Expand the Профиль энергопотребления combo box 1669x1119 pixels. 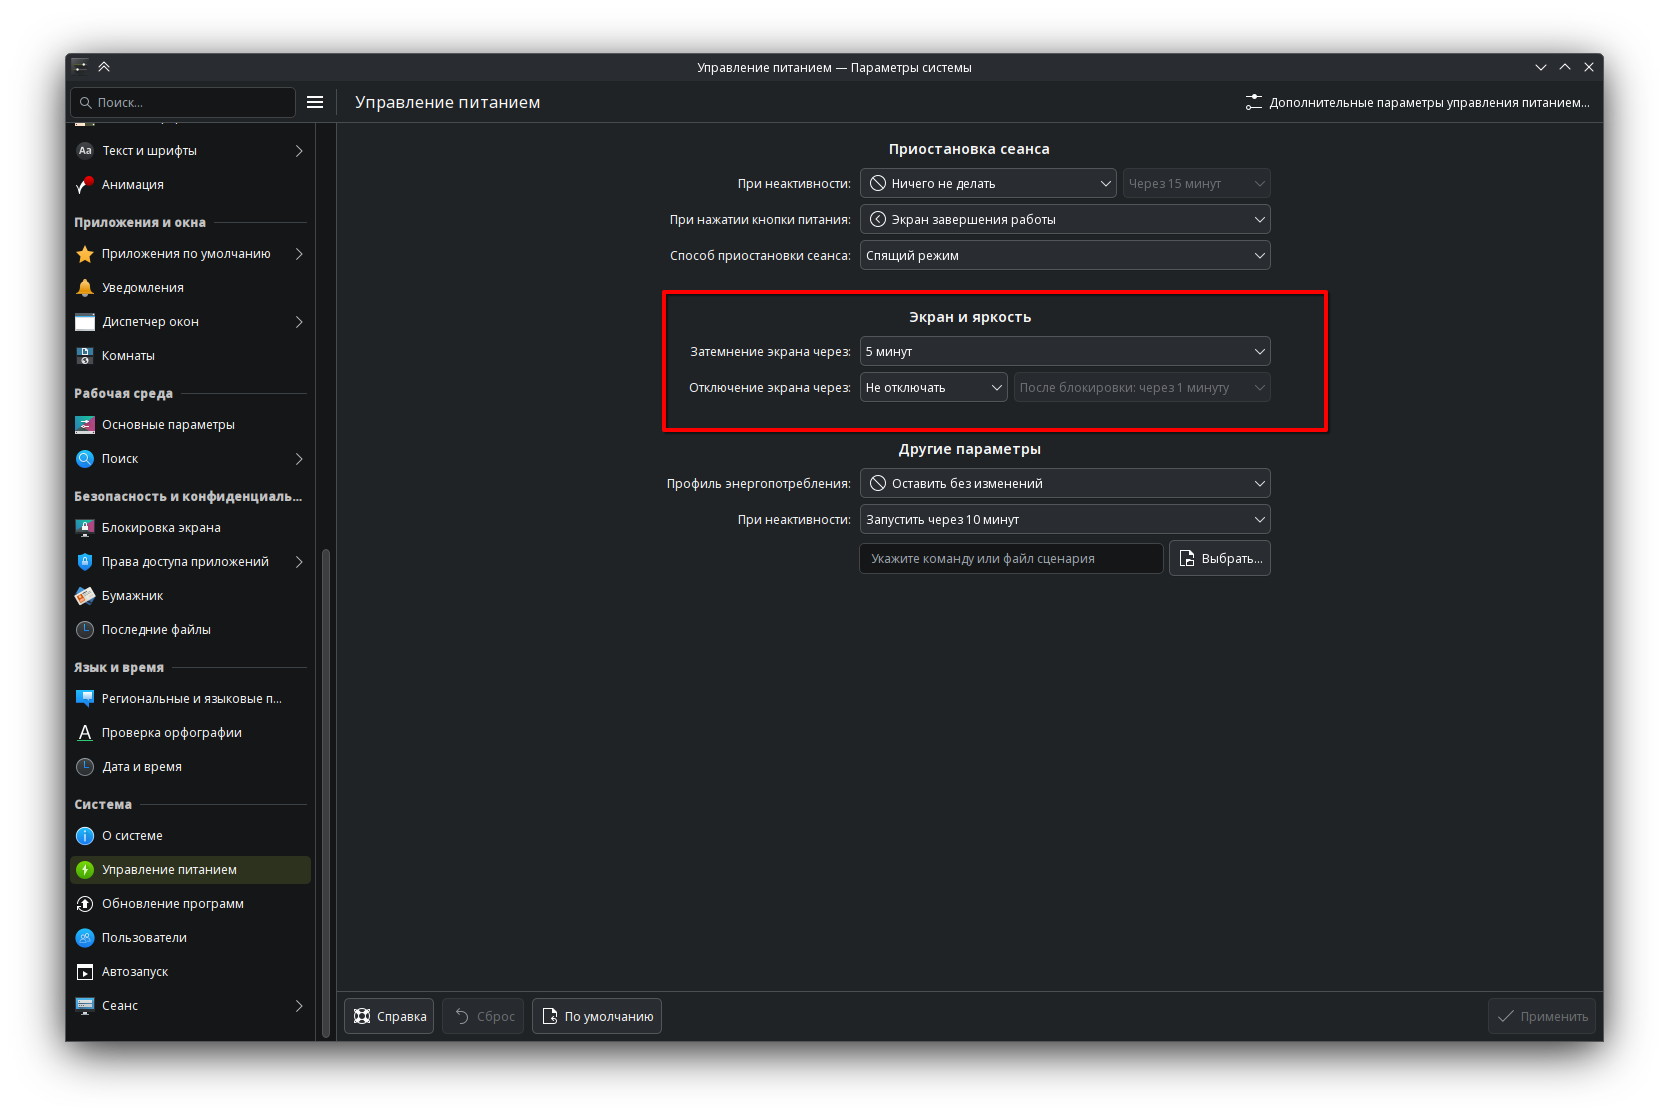(x=1064, y=484)
